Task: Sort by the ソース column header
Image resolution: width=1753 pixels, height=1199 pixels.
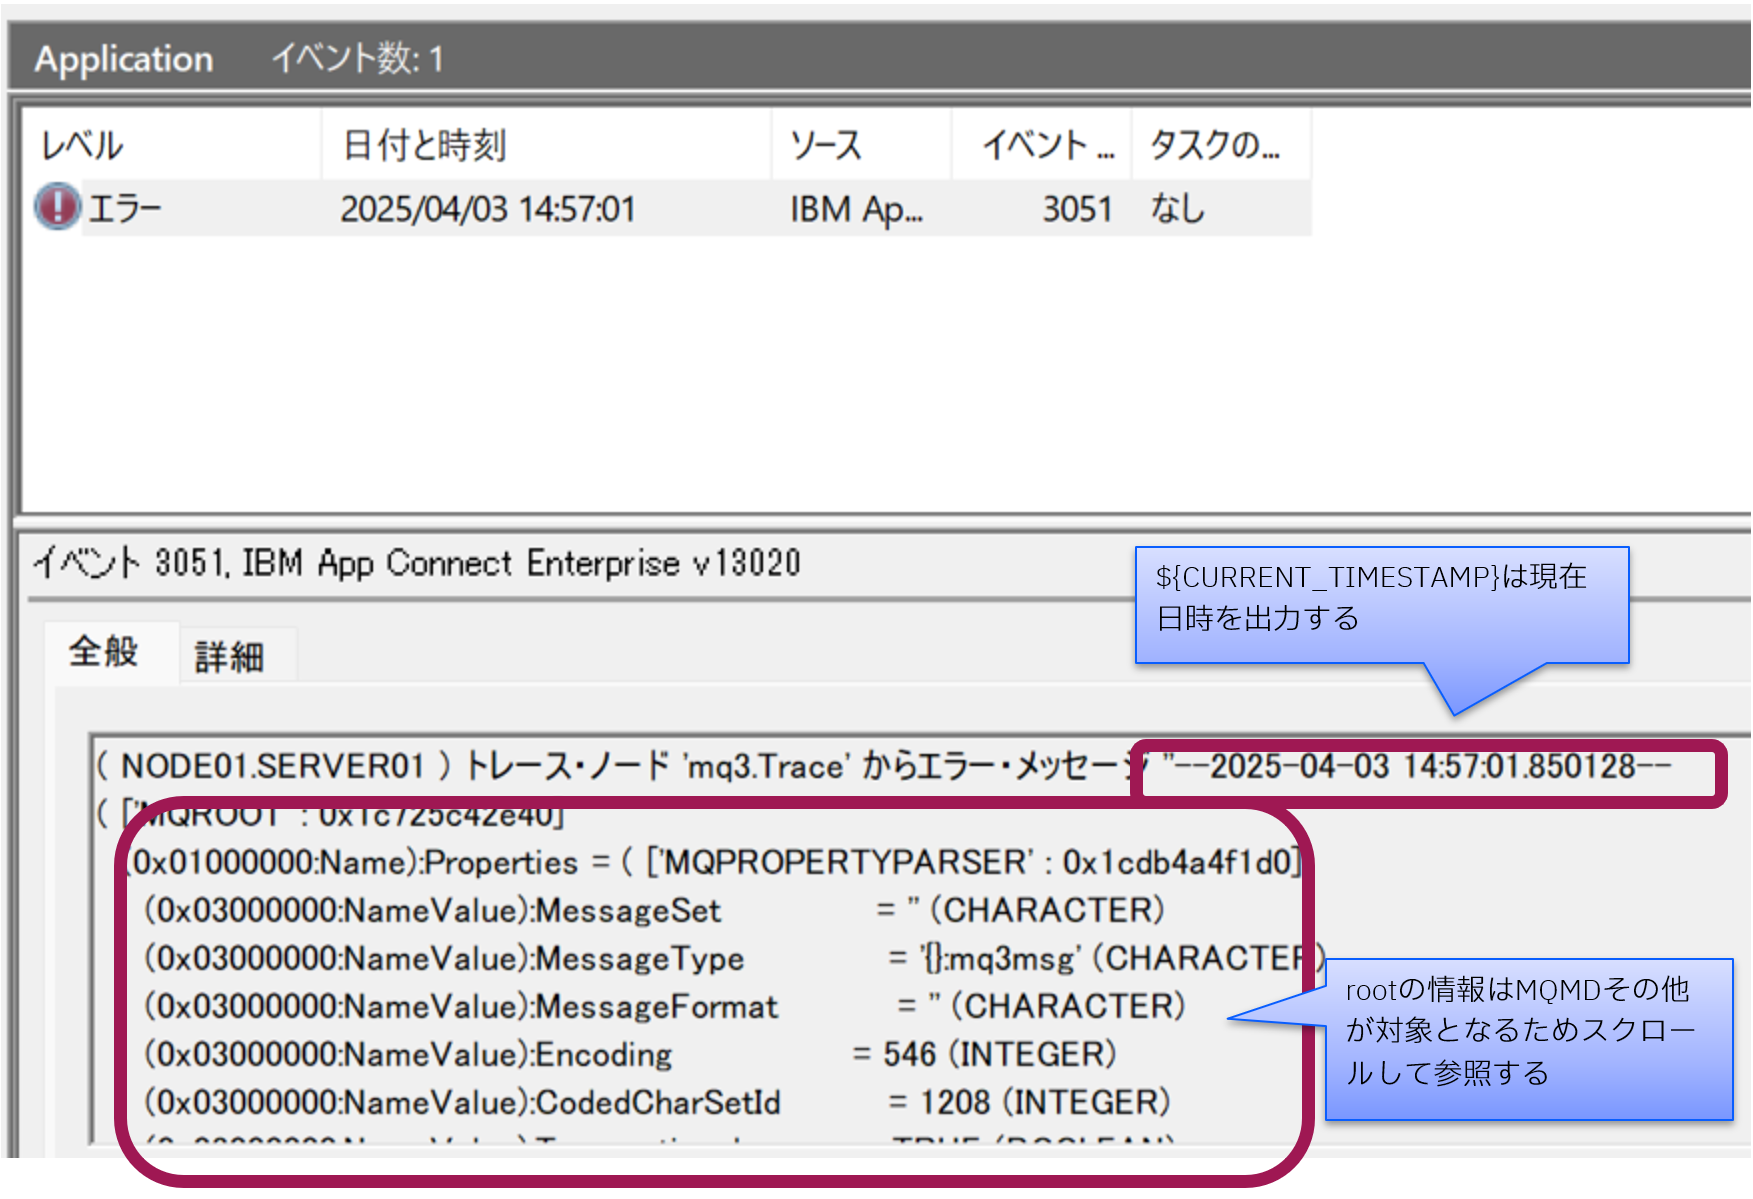Action: coord(861,146)
